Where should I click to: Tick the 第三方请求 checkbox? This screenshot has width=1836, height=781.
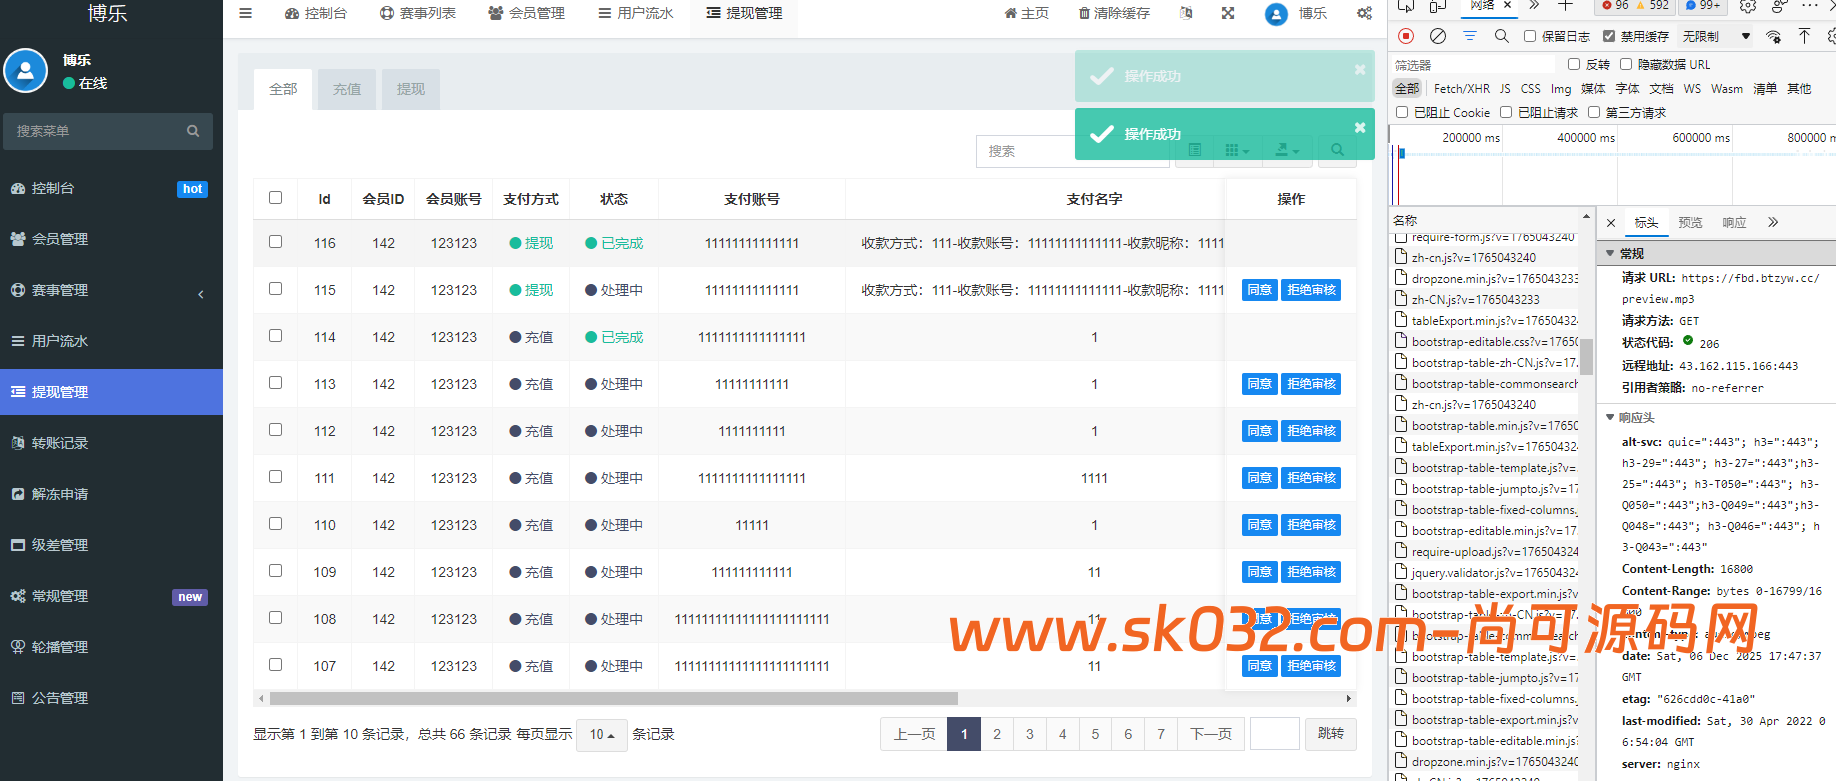[x=1594, y=112]
